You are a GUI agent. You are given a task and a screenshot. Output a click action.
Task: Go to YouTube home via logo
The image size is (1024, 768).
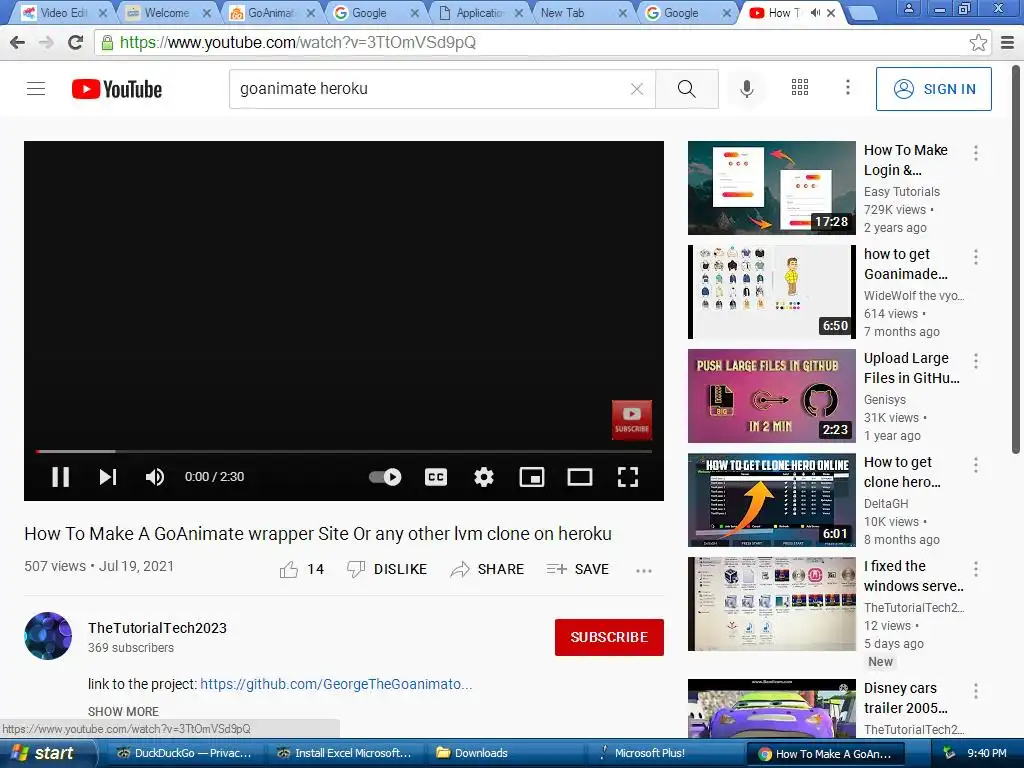pos(117,89)
